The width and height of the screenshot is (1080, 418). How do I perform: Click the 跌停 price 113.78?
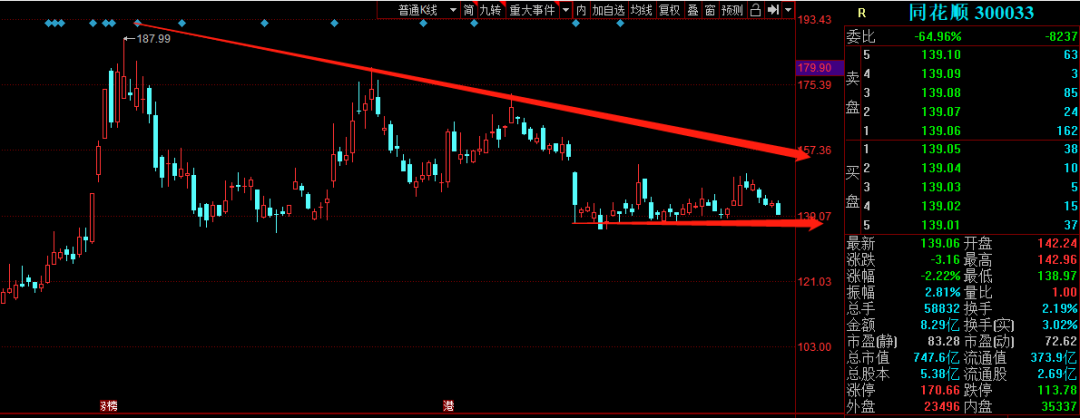click(x=1057, y=390)
